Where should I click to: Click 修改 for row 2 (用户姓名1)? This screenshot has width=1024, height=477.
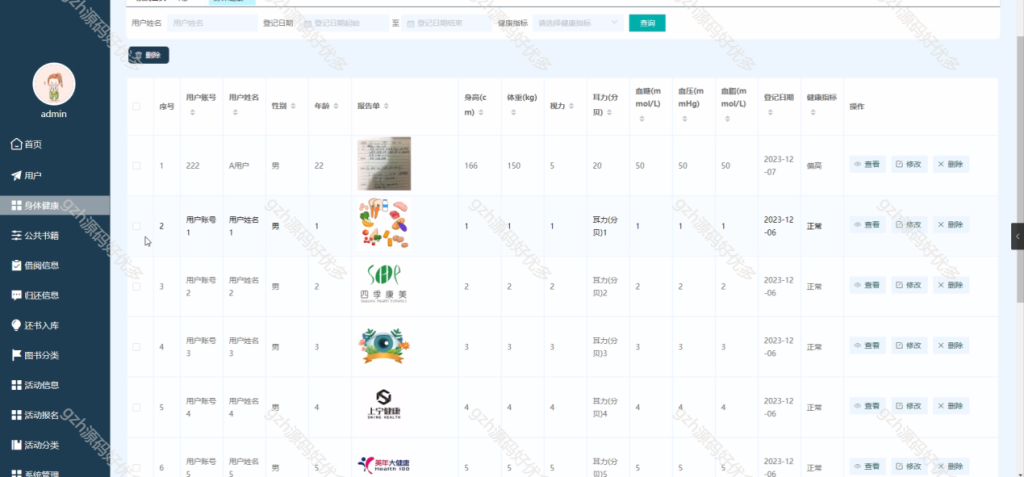pos(909,224)
